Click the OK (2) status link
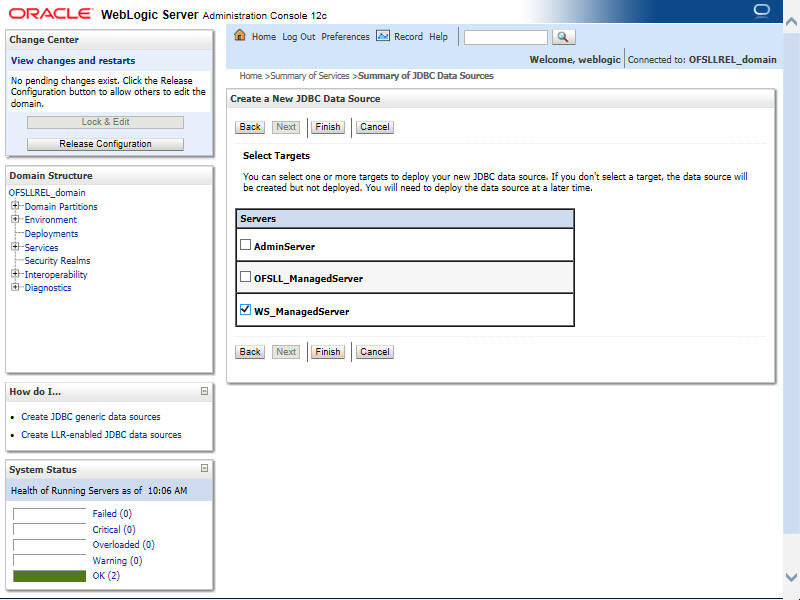This screenshot has width=800, height=600. coord(106,576)
